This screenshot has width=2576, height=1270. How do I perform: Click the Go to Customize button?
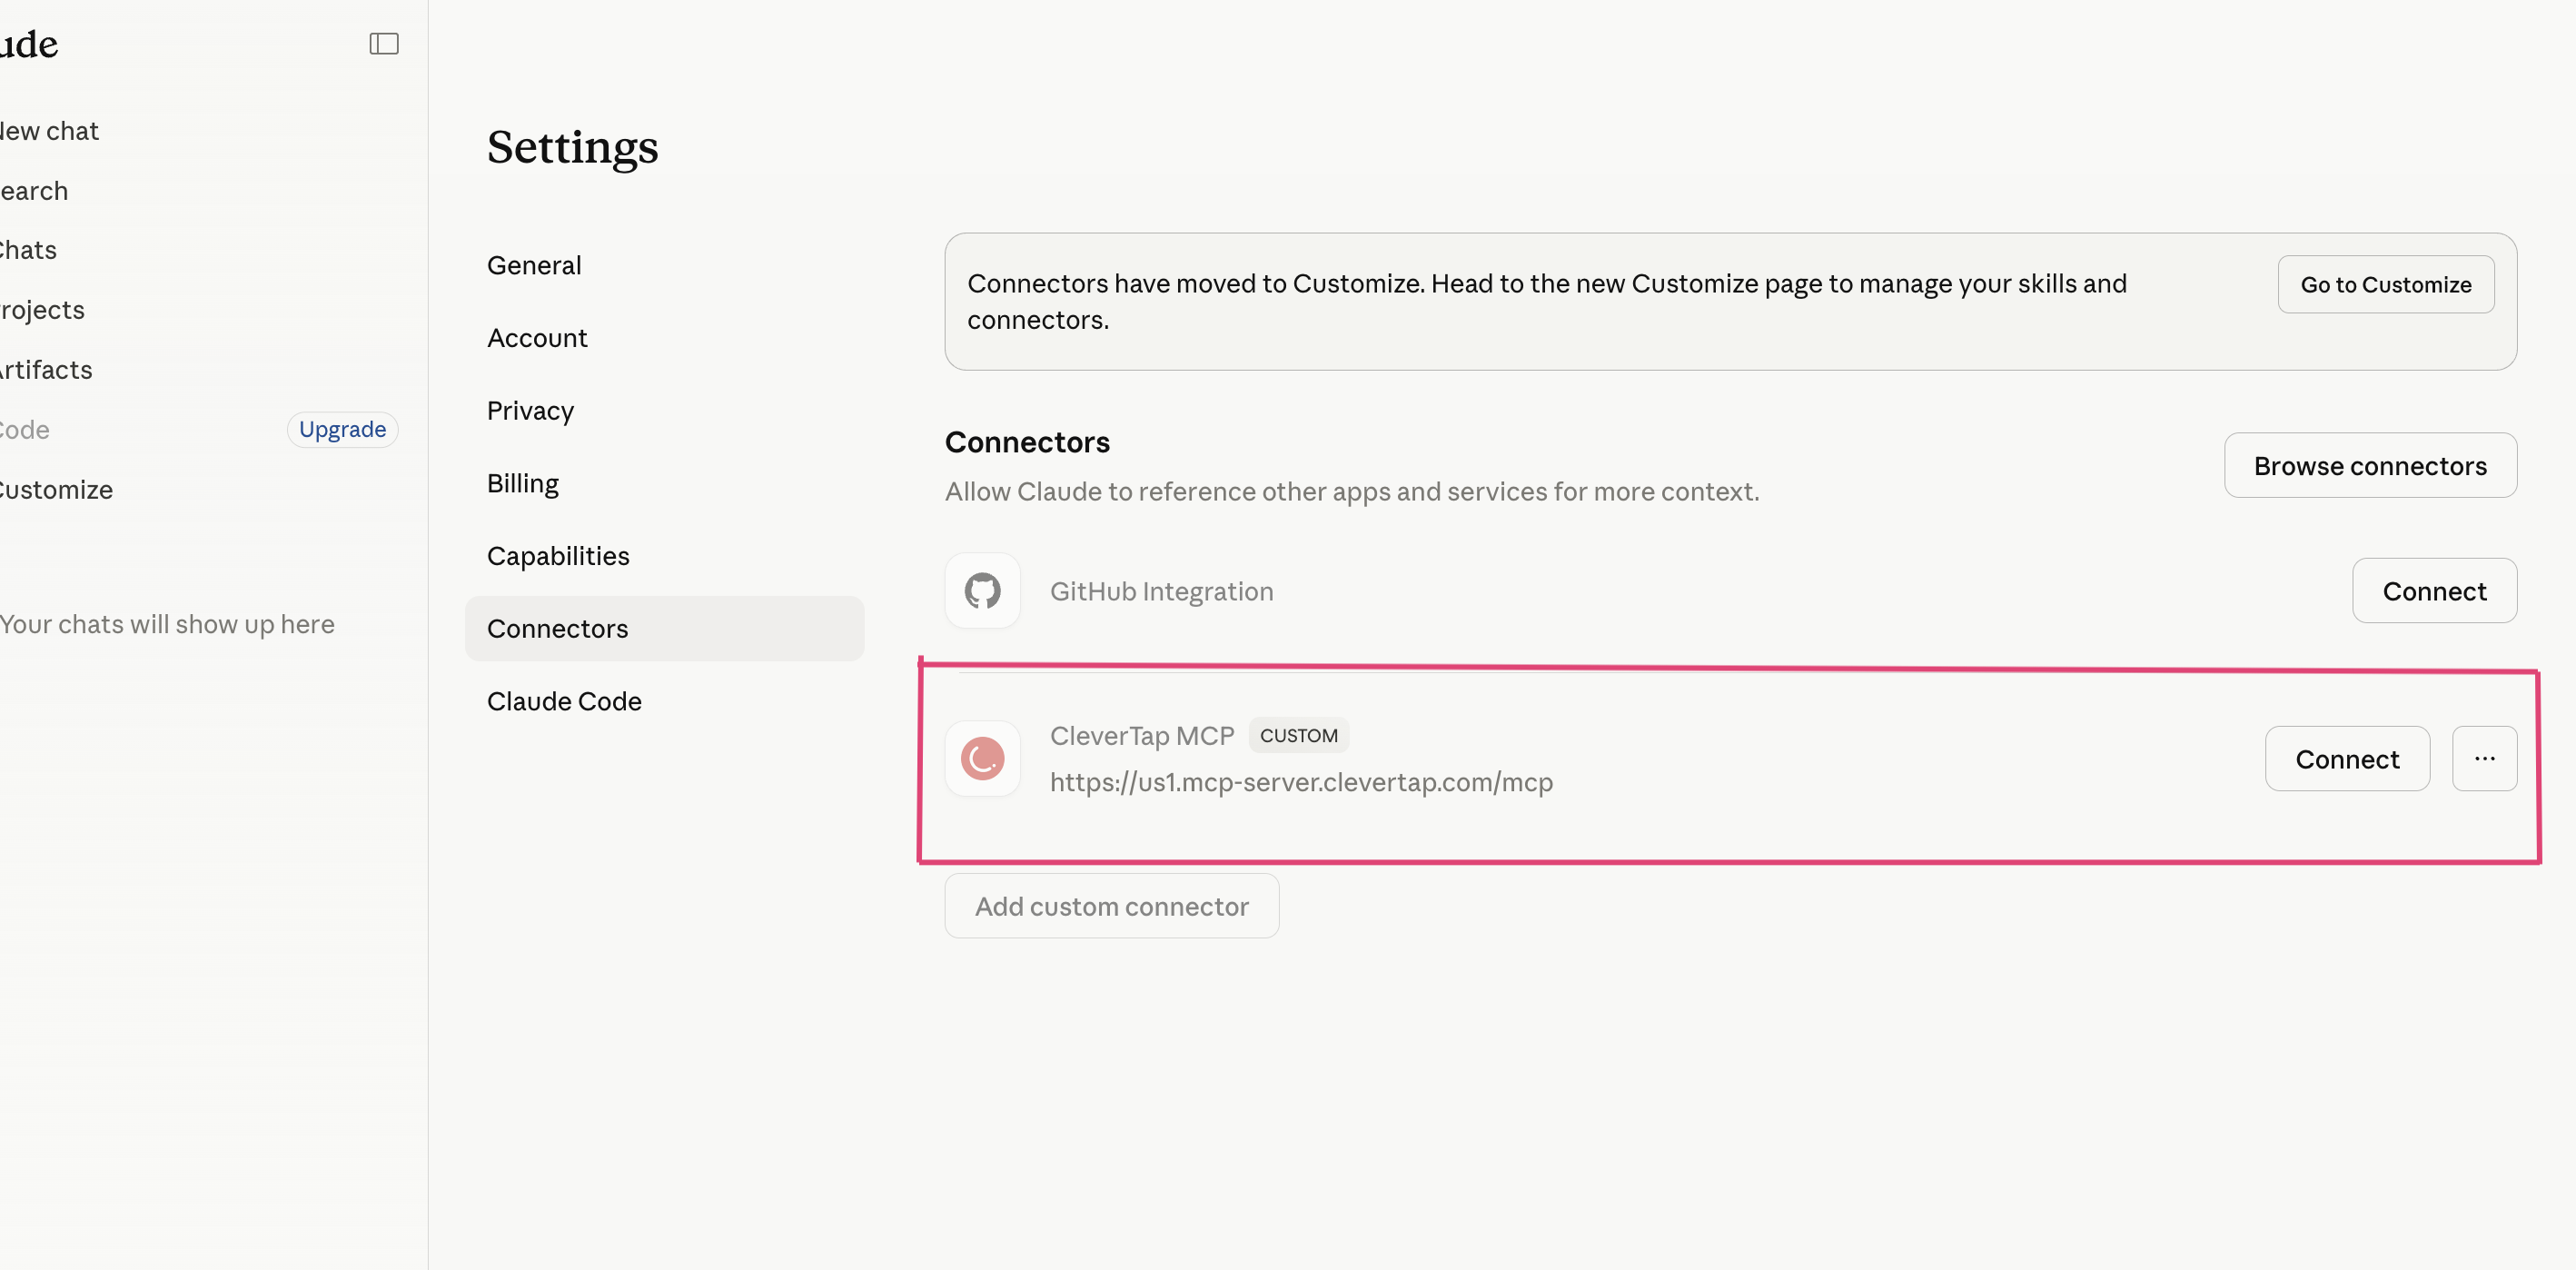(x=2386, y=285)
